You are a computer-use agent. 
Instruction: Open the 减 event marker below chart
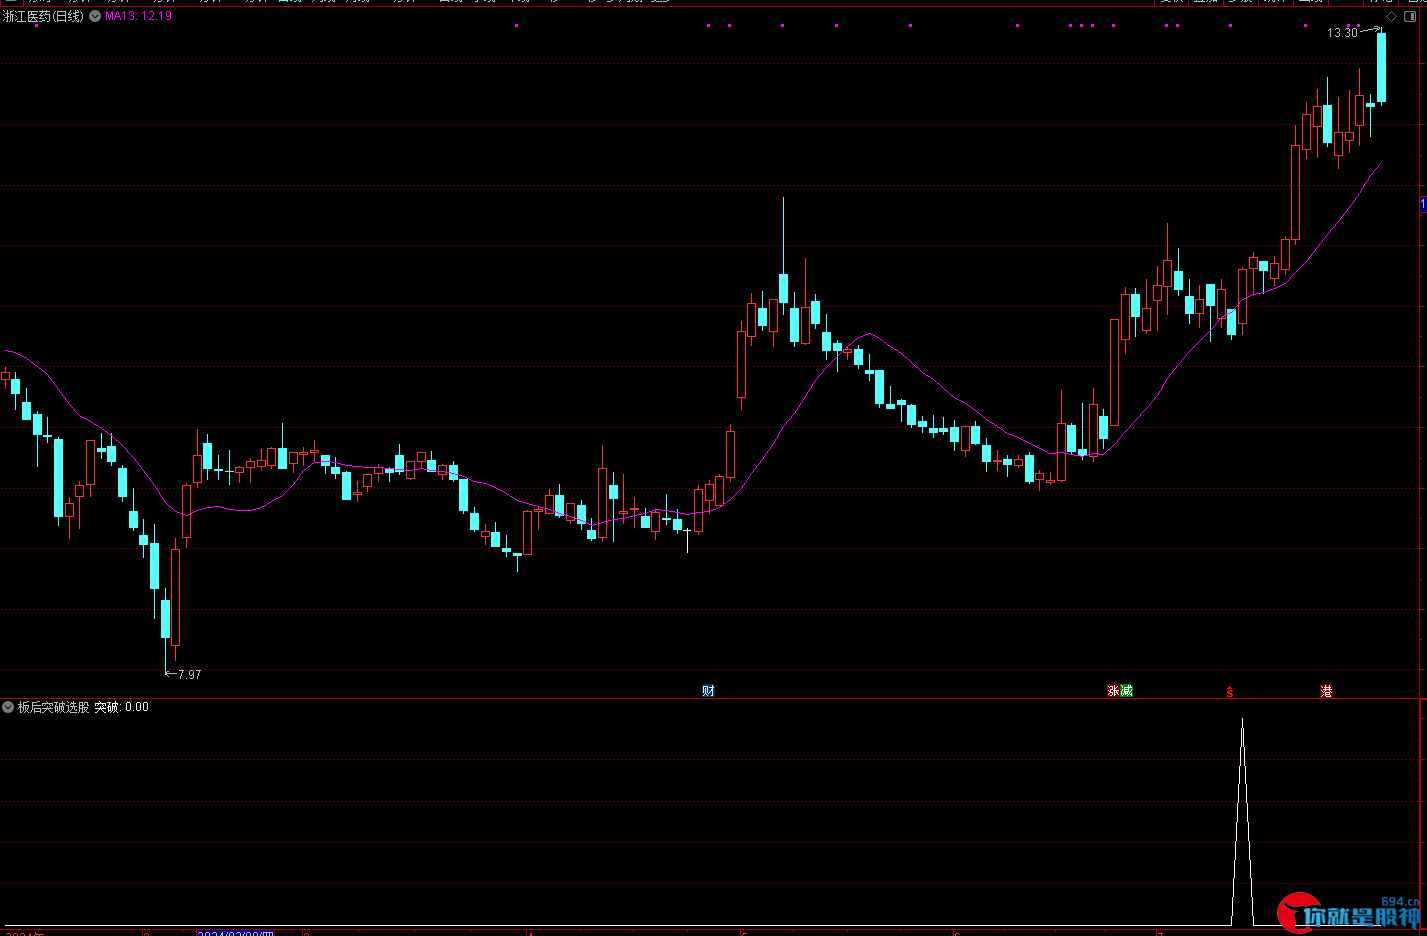coord(1126,691)
